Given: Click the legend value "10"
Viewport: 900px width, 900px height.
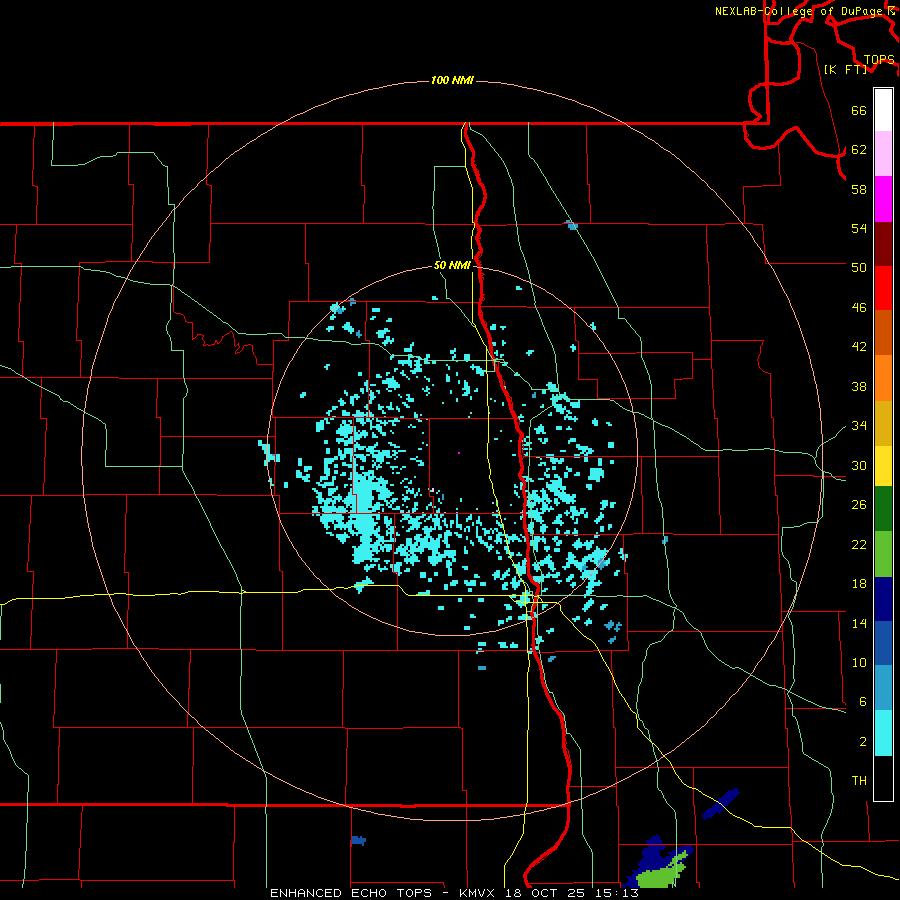Looking at the screenshot, I should [859, 662].
